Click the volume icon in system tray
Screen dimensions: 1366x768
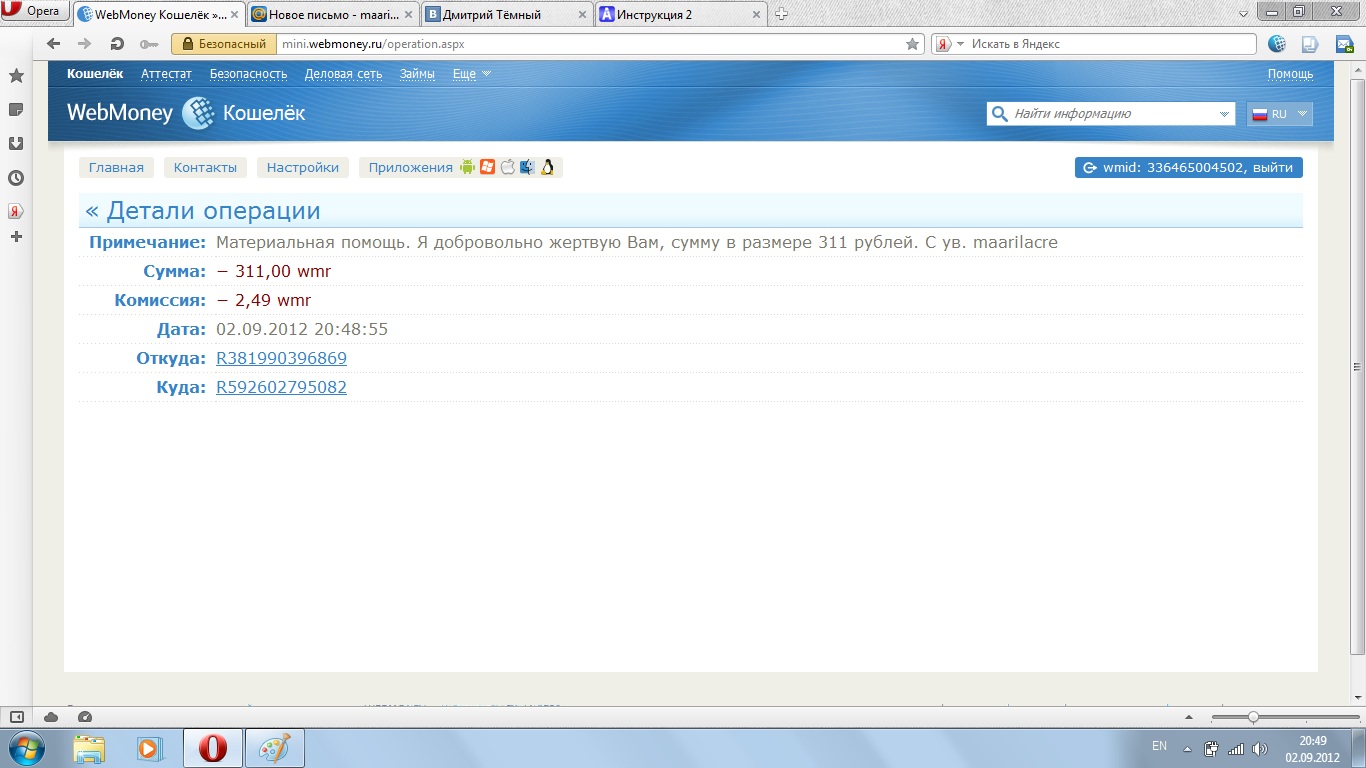click(x=1259, y=748)
